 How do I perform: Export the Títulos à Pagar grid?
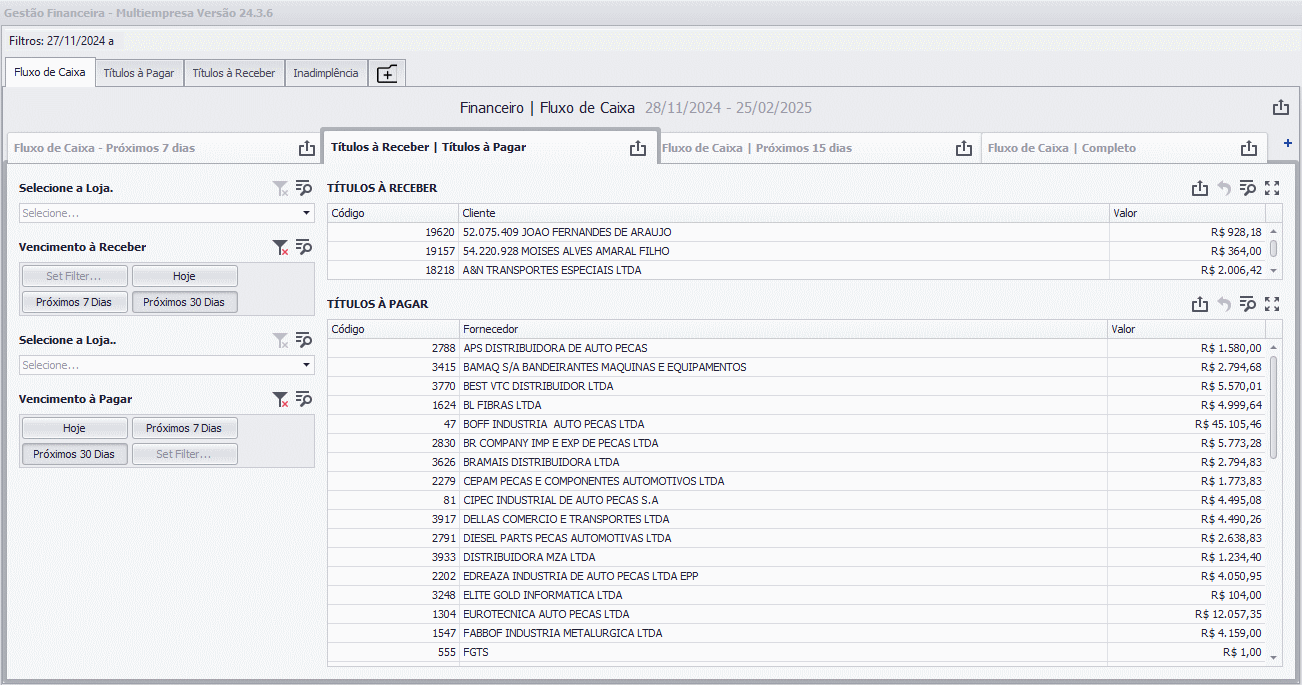click(x=1200, y=304)
